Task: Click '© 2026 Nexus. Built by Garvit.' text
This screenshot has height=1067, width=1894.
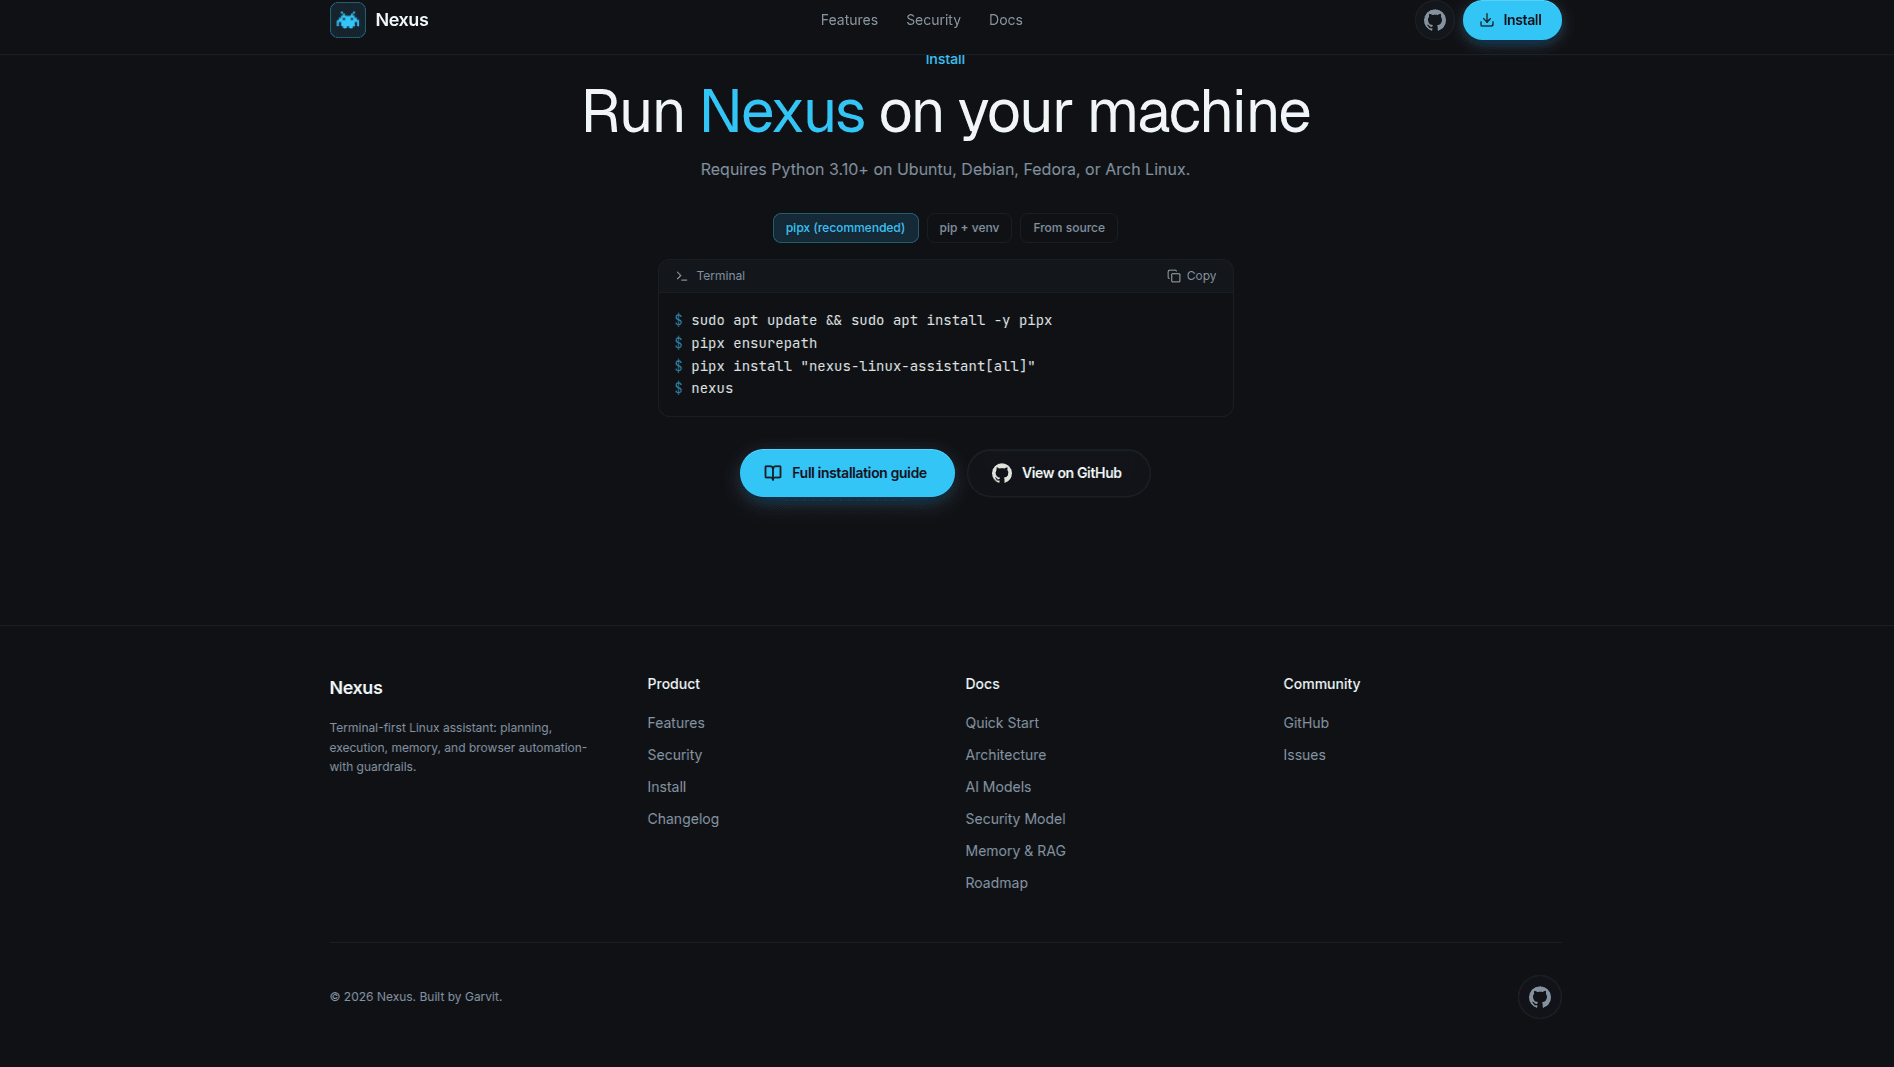Action: (x=416, y=997)
